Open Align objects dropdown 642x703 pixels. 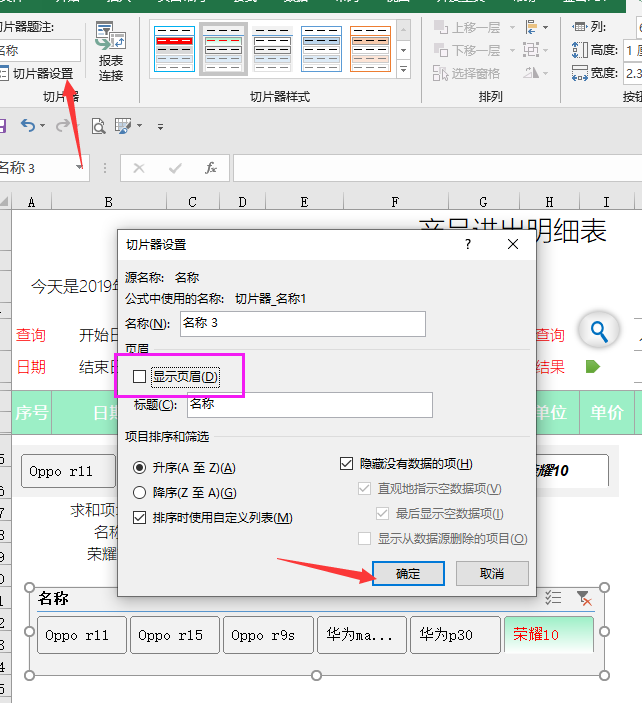[537, 27]
